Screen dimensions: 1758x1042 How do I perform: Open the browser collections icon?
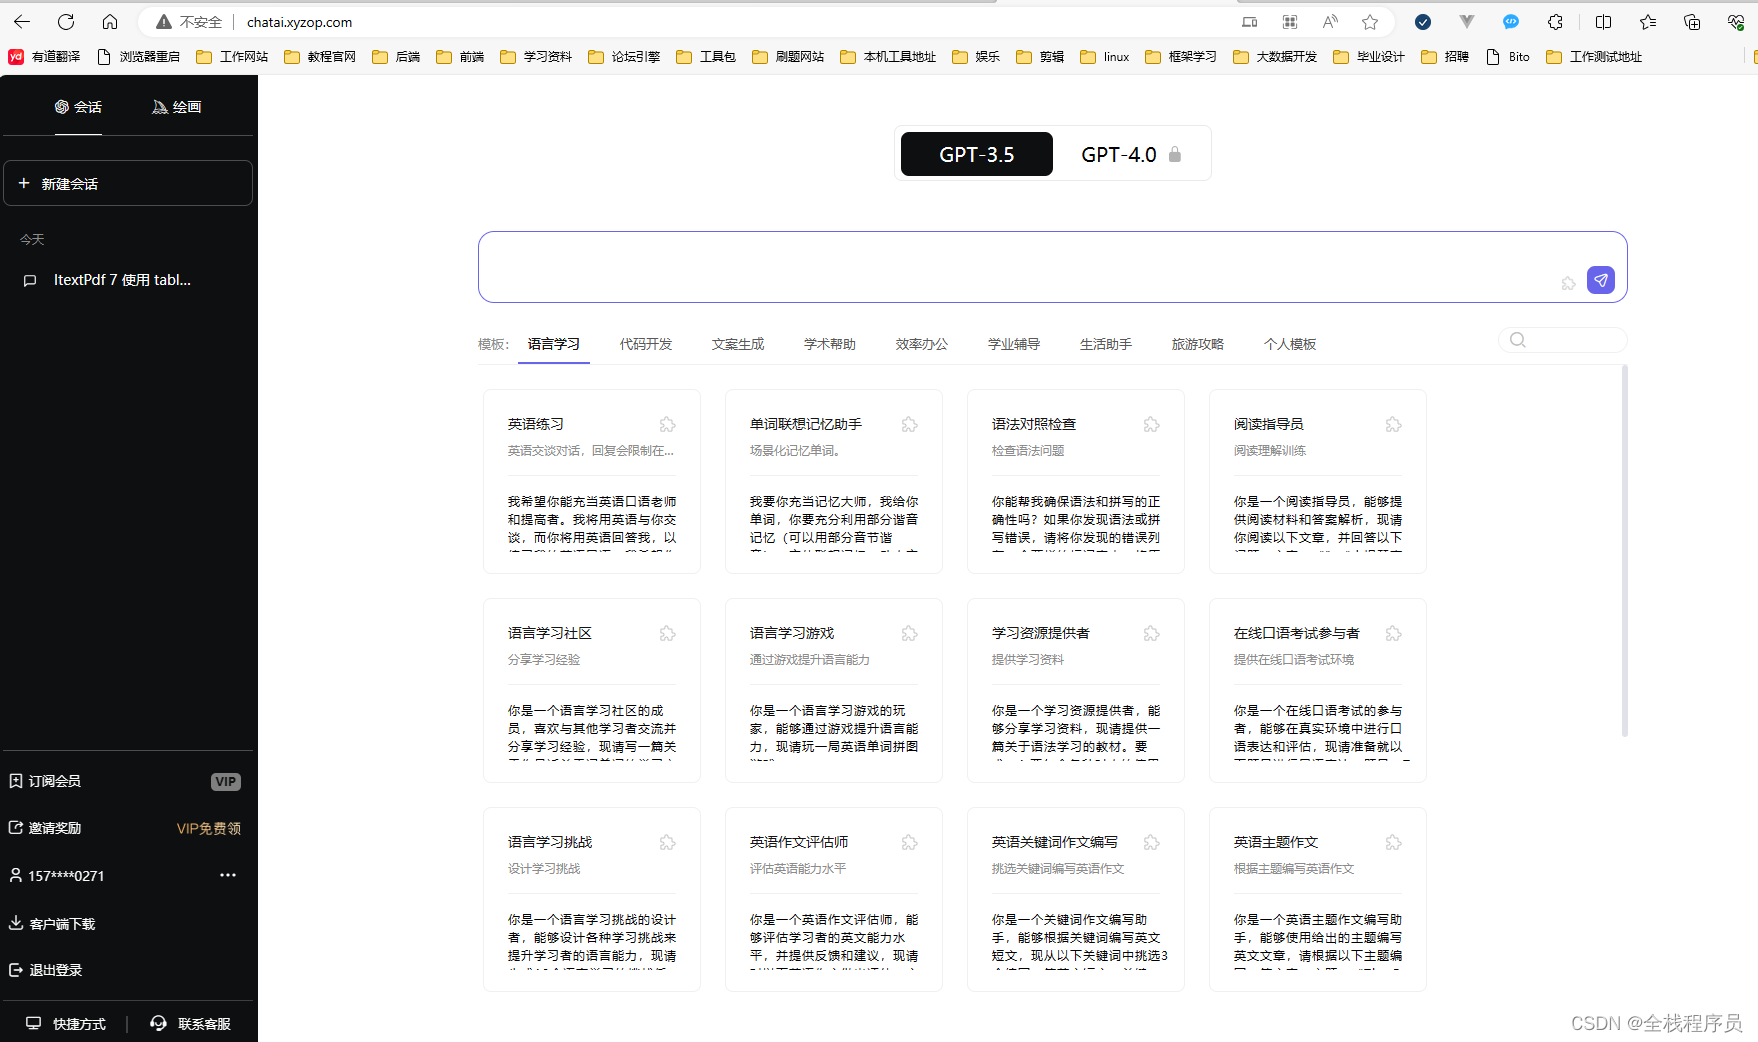coord(1692,22)
